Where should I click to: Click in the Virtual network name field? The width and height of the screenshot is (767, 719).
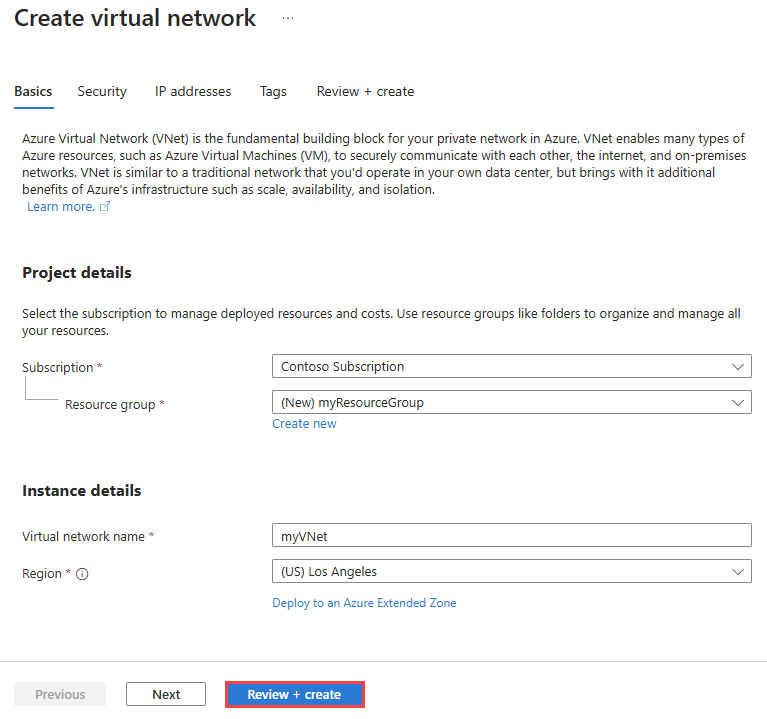(x=511, y=536)
